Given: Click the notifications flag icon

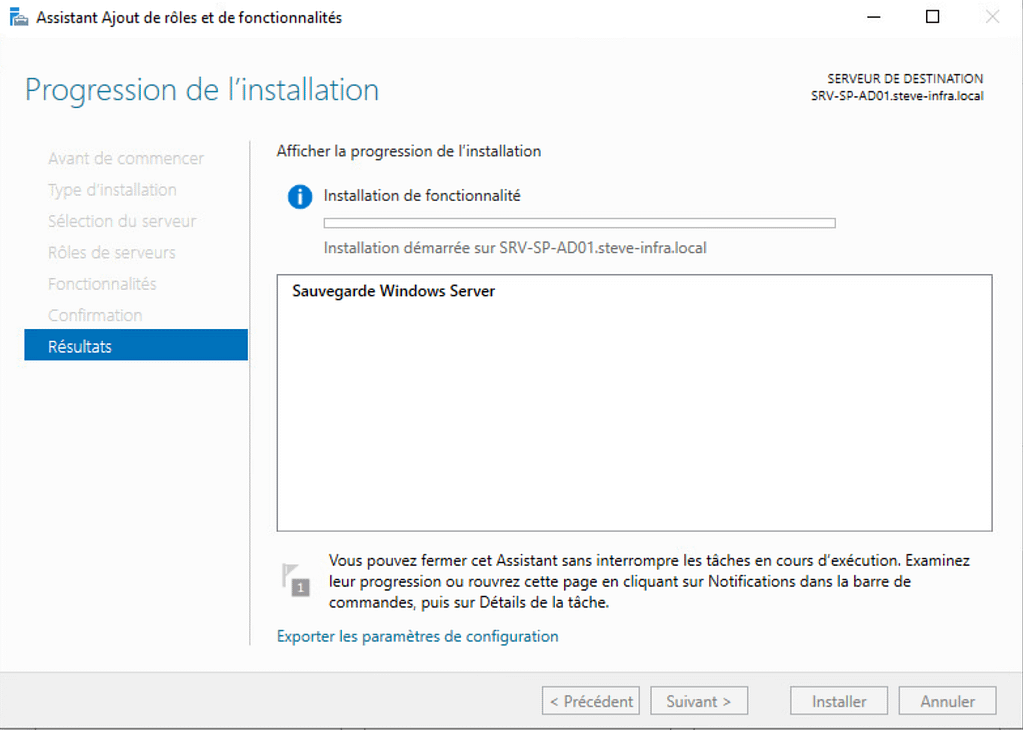Looking at the screenshot, I should pyautogui.click(x=296, y=580).
